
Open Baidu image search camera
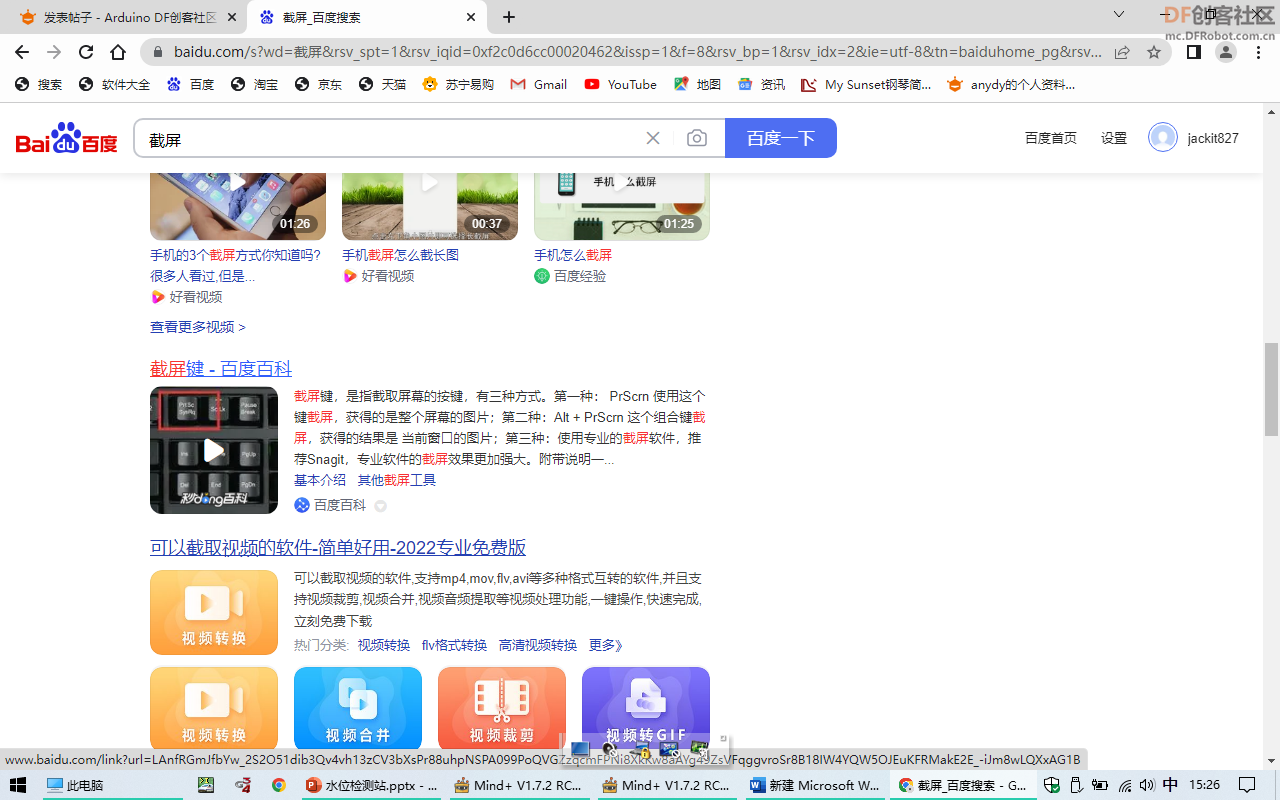(x=697, y=138)
